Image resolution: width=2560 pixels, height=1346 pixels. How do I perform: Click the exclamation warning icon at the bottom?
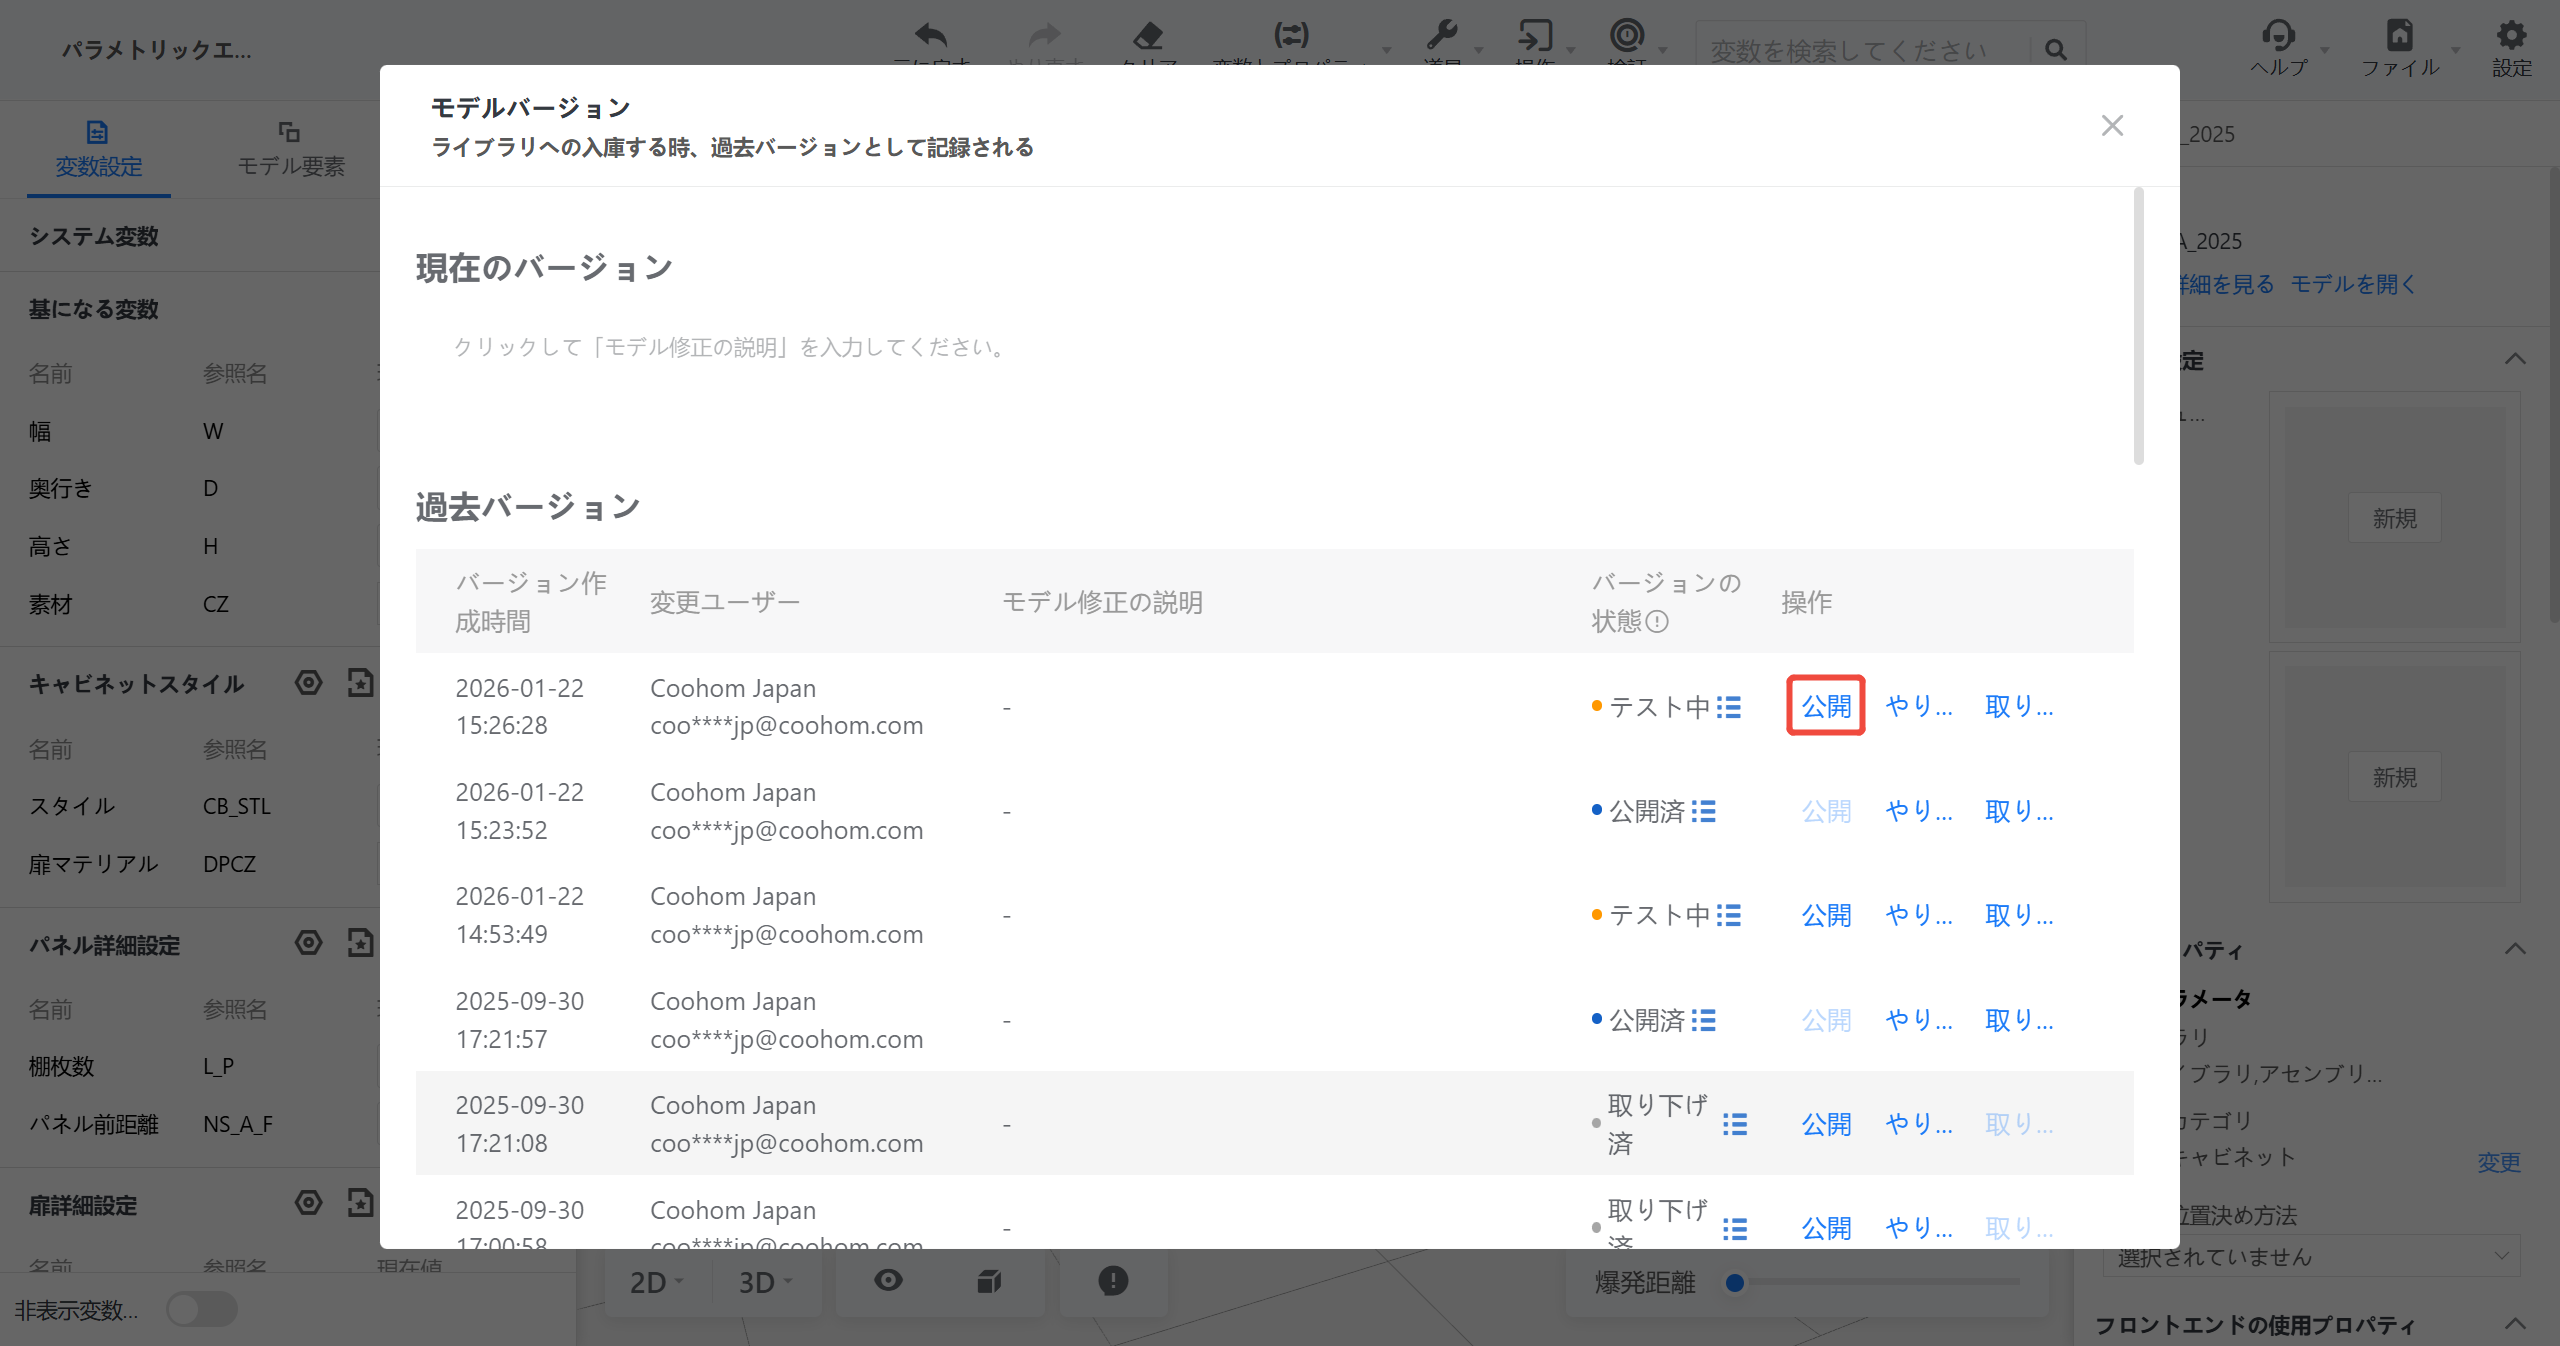[x=1113, y=1281]
